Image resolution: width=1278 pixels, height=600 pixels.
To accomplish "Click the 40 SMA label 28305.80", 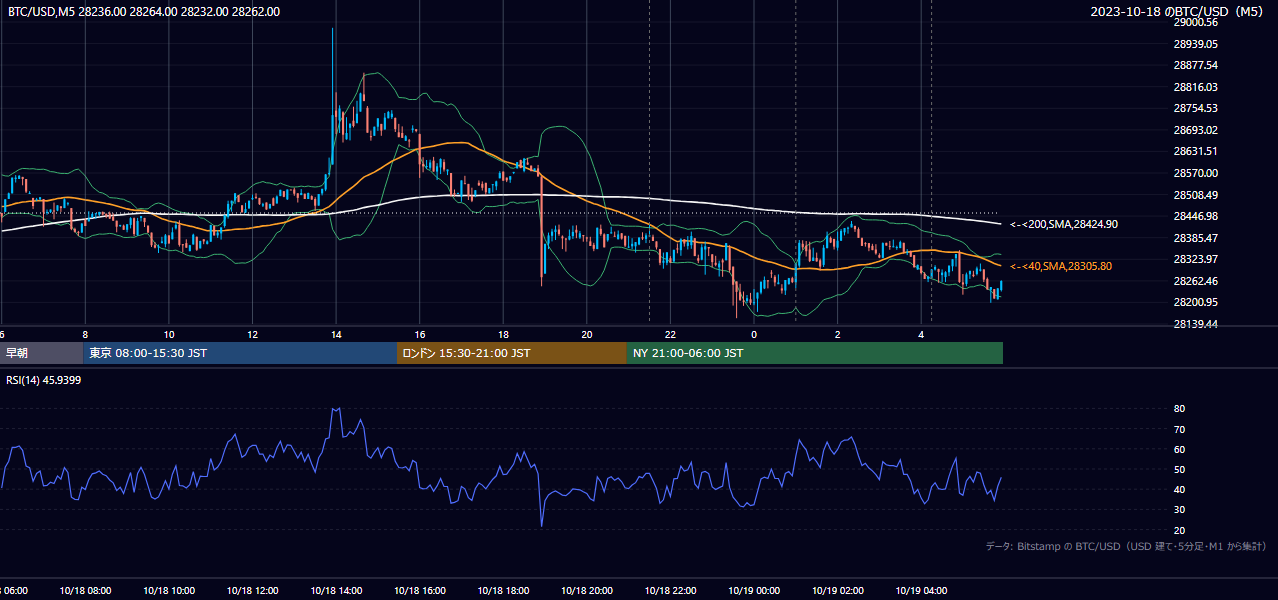I will pos(1061,267).
